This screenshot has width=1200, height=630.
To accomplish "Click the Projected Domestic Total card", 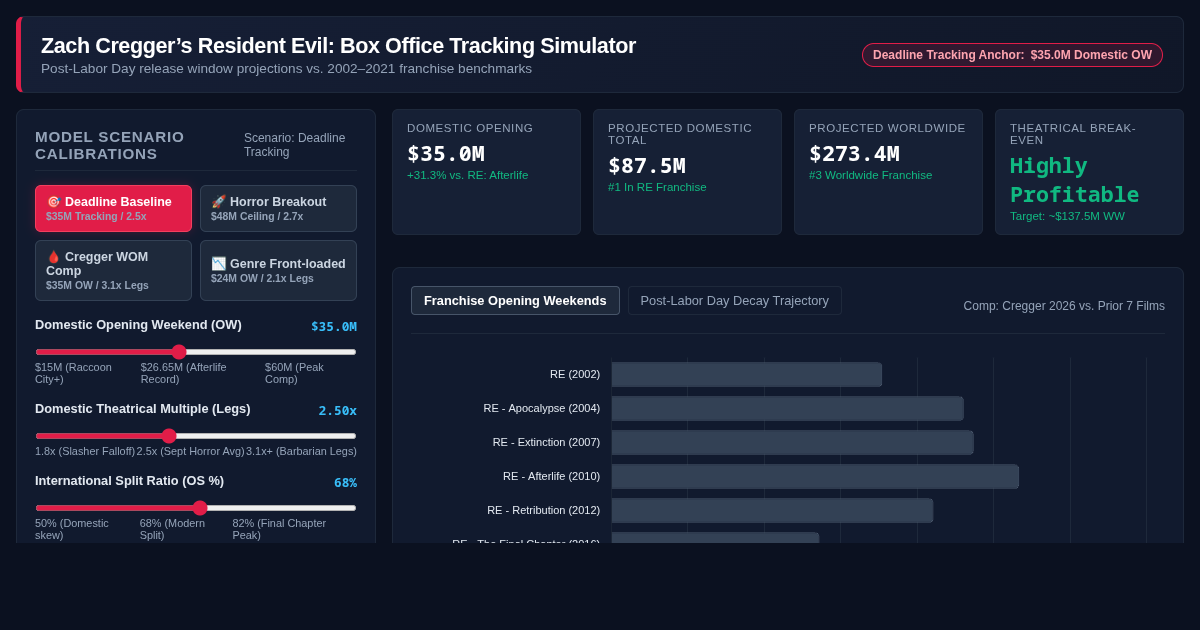I will click(x=687, y=172).
